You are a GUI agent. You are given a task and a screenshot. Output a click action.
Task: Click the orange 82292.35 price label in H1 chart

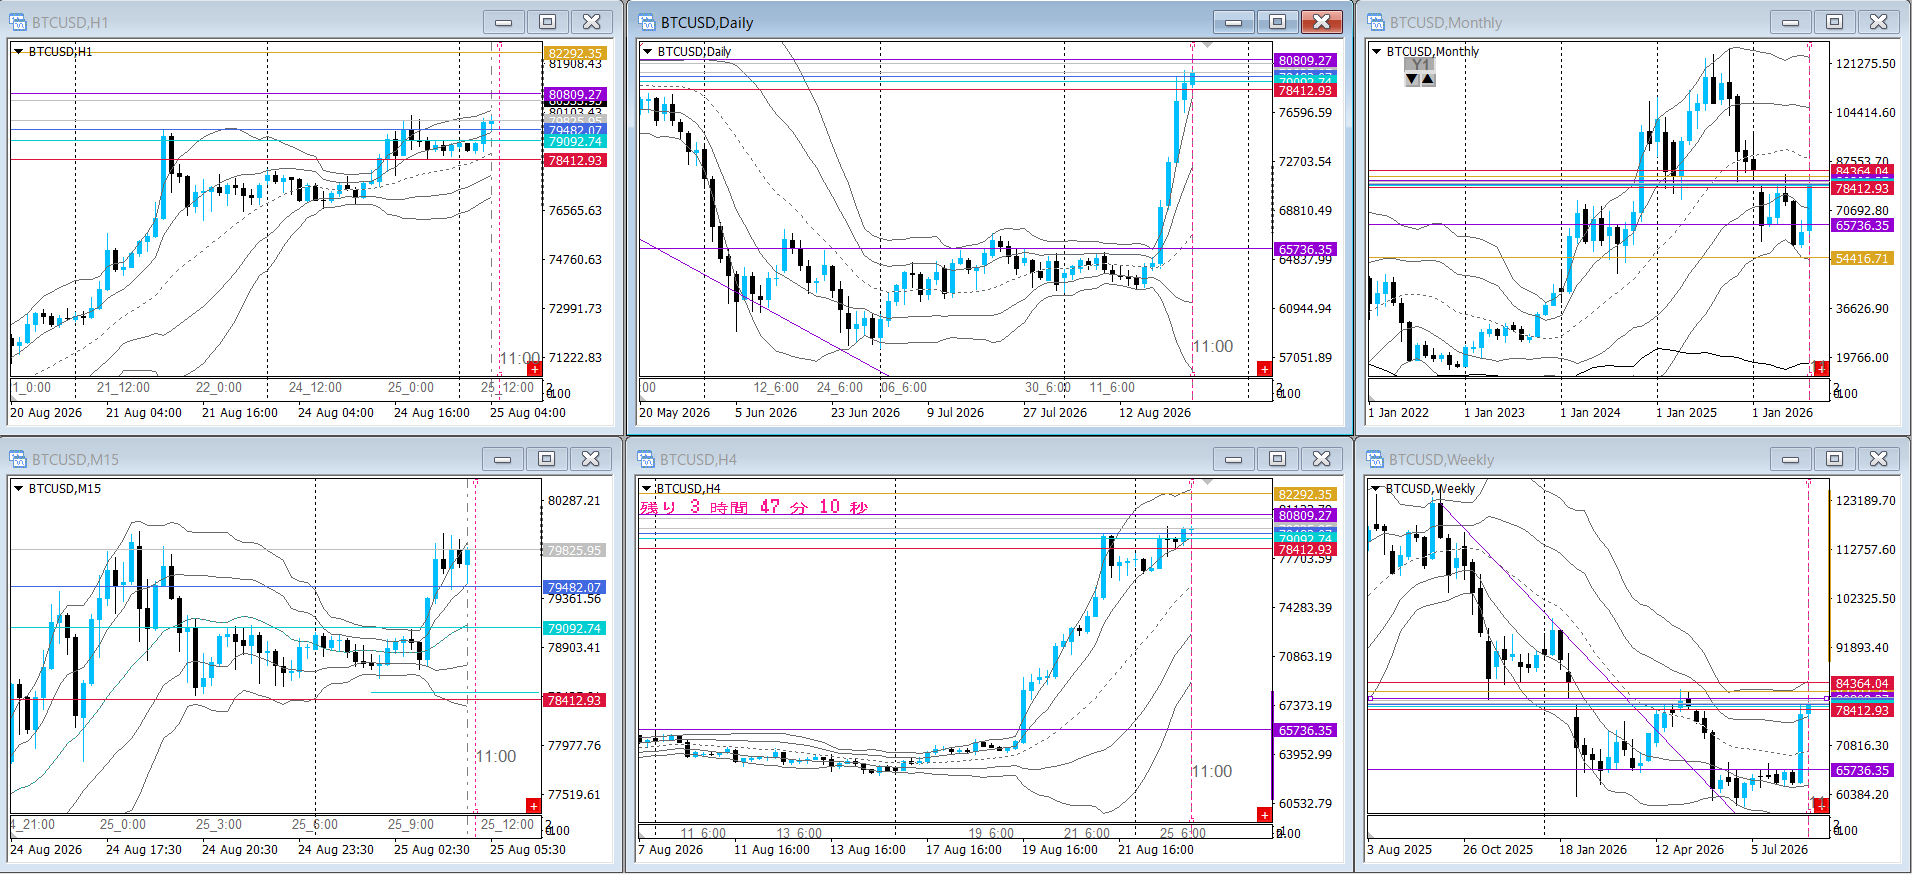pyautogui.click(x=575, y=53)
